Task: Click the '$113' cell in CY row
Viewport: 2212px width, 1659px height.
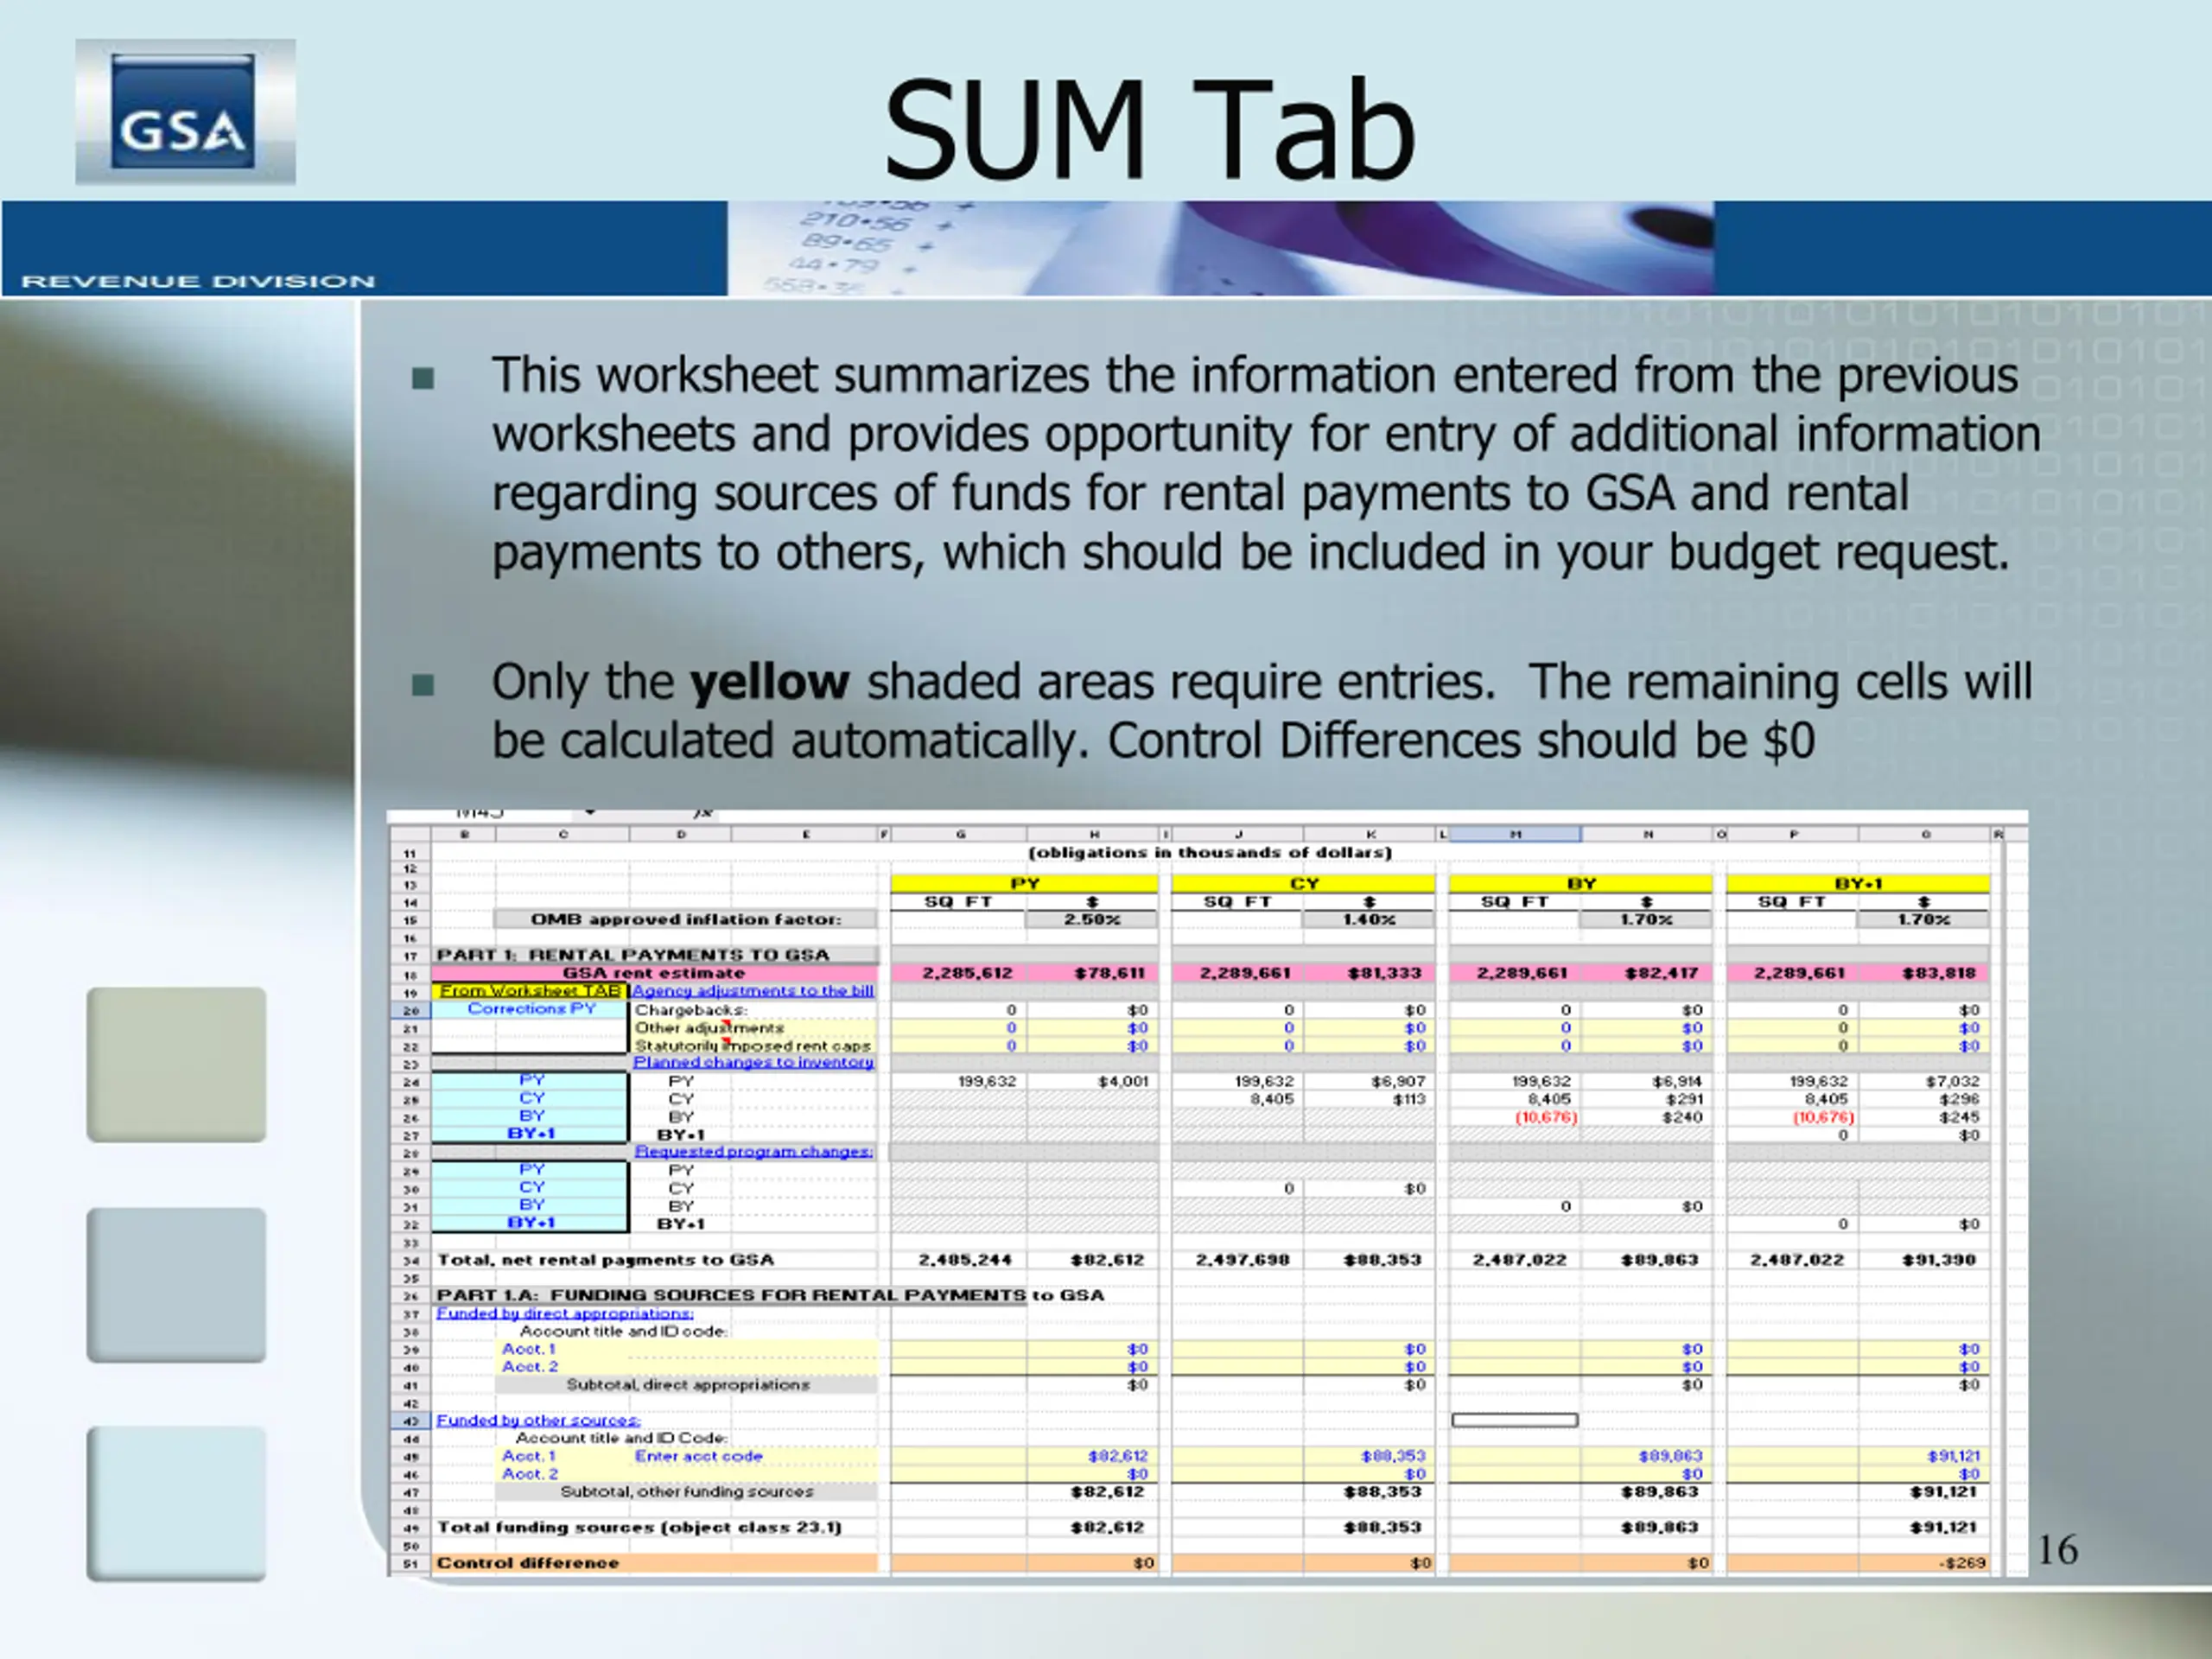Action: point(1369,1099)
